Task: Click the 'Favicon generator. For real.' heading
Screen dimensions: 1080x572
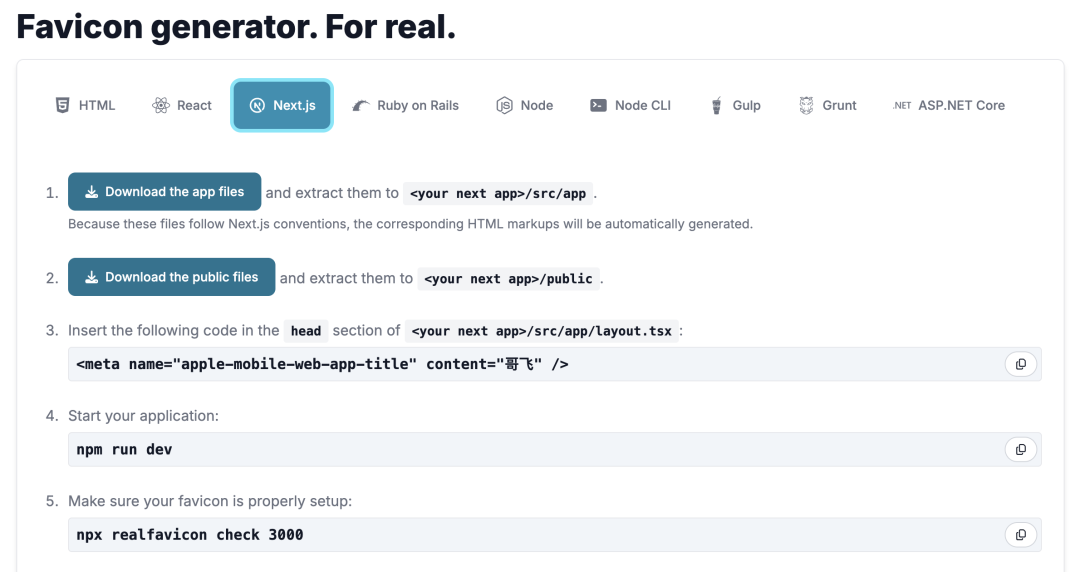Action: click(x=236, y=27)
